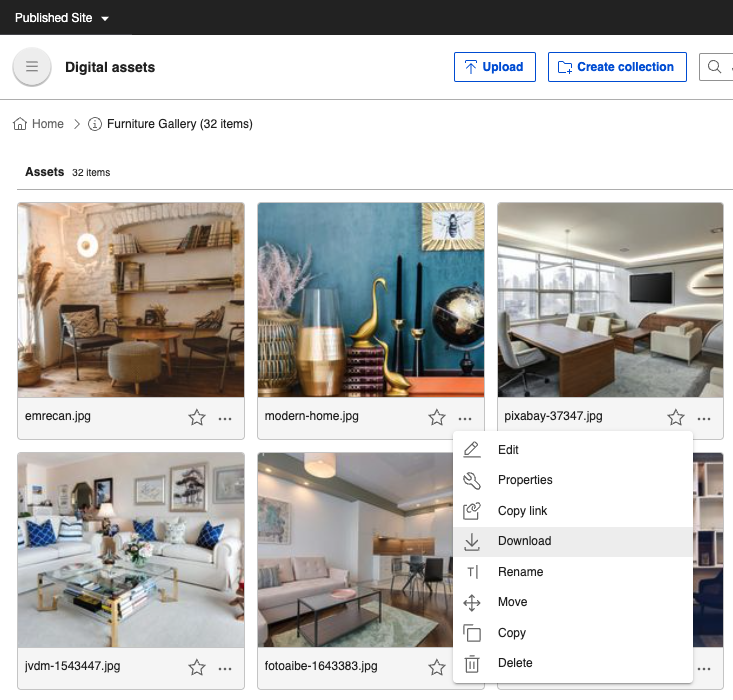Click the Create collection button

pos(617,67)
